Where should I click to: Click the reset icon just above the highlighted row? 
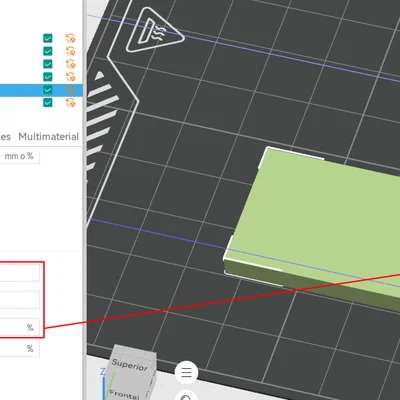point(70,77)
